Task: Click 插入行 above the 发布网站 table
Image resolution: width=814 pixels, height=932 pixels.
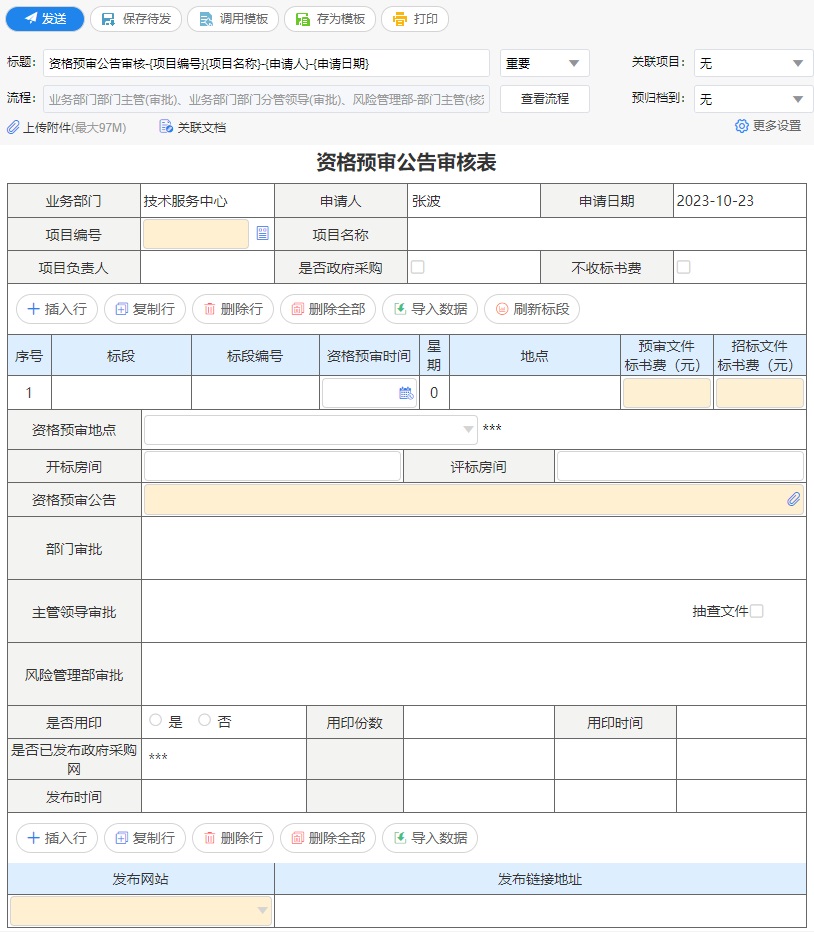Action: coord(57,838)
